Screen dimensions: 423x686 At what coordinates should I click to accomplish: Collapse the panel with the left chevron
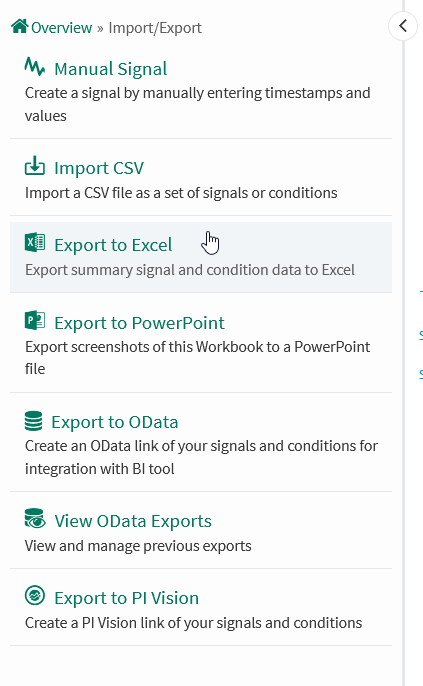tap(402, 26)
